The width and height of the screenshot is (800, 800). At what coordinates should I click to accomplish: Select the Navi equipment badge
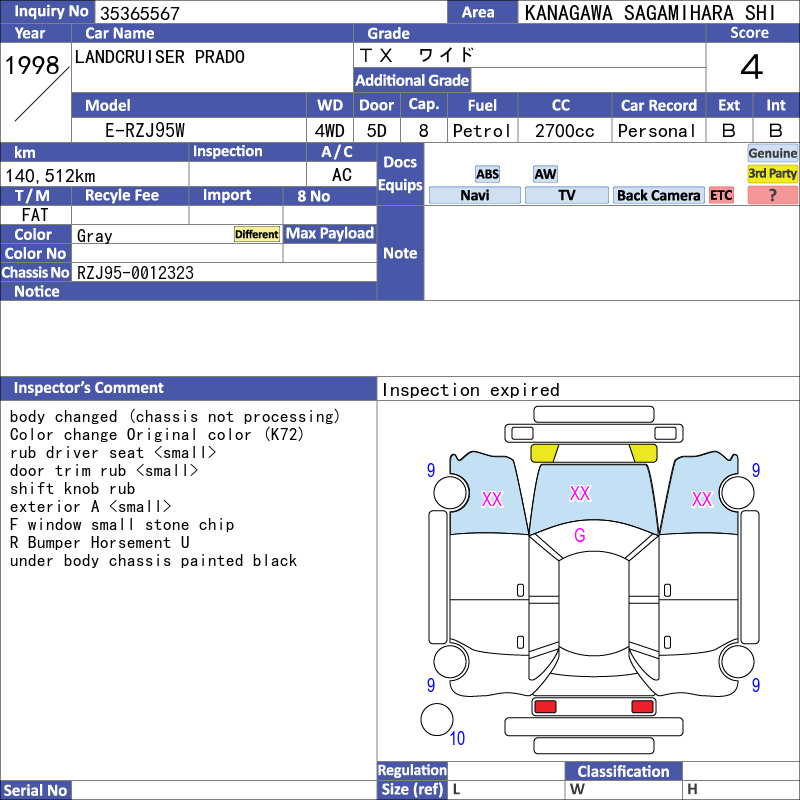pos(474,195)
